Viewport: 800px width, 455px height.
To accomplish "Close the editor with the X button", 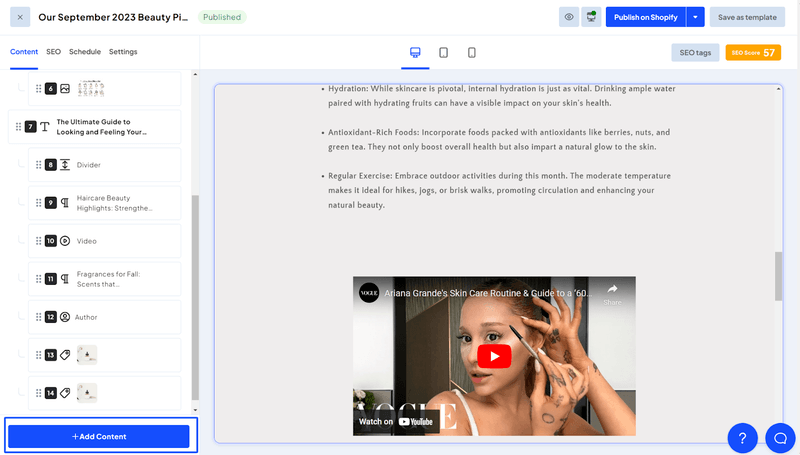I will pyautogui.click(x=20, y=17).
